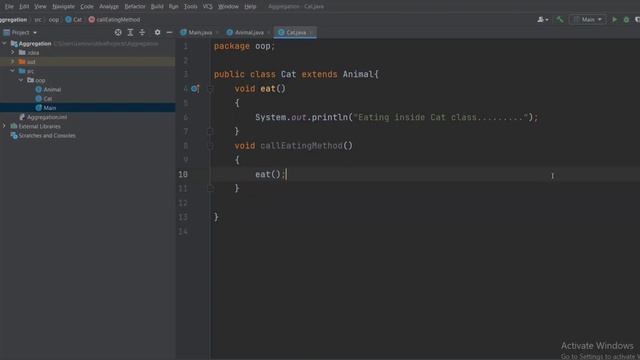Open the Refactor menu
This screenshot has width=640, height=360.
[135, 7]
